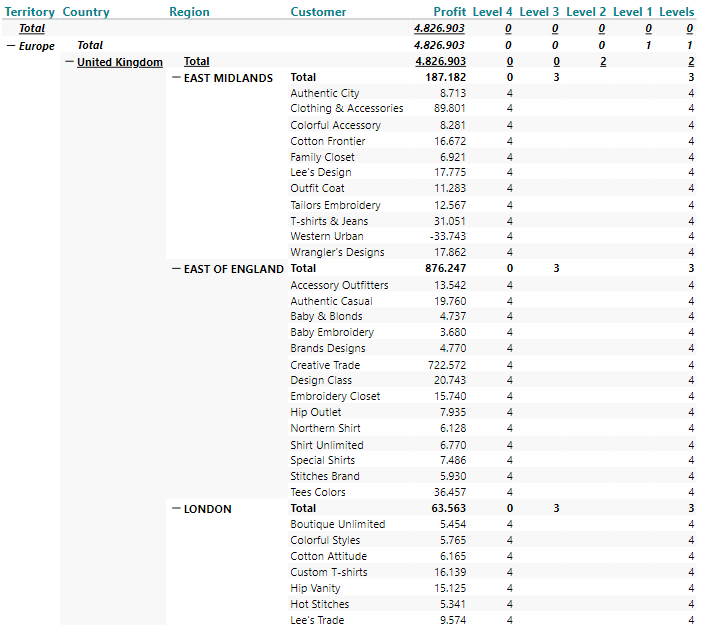Select the EAST OF ENGLAND label

coord(233,269)
